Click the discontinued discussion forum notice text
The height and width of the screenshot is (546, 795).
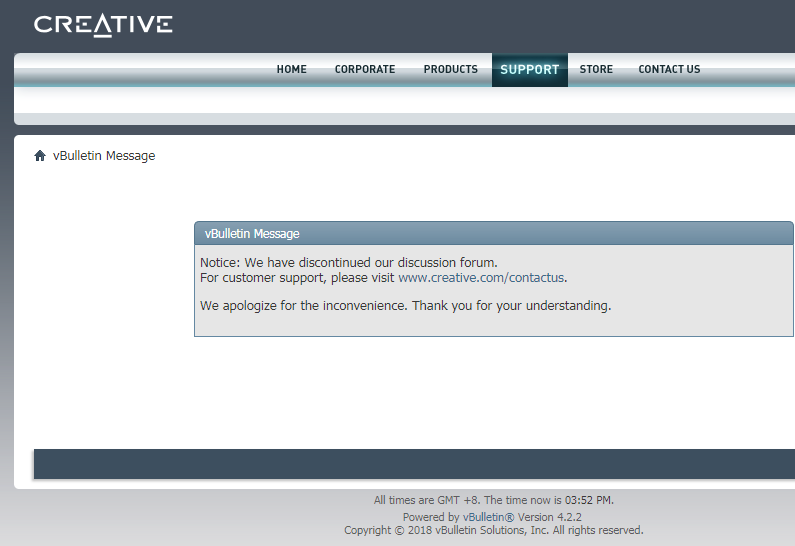tap(348, 263)
